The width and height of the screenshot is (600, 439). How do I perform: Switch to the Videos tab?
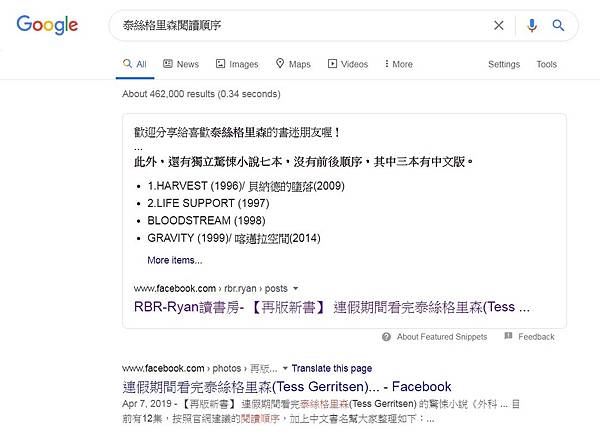tap(348, 64)
